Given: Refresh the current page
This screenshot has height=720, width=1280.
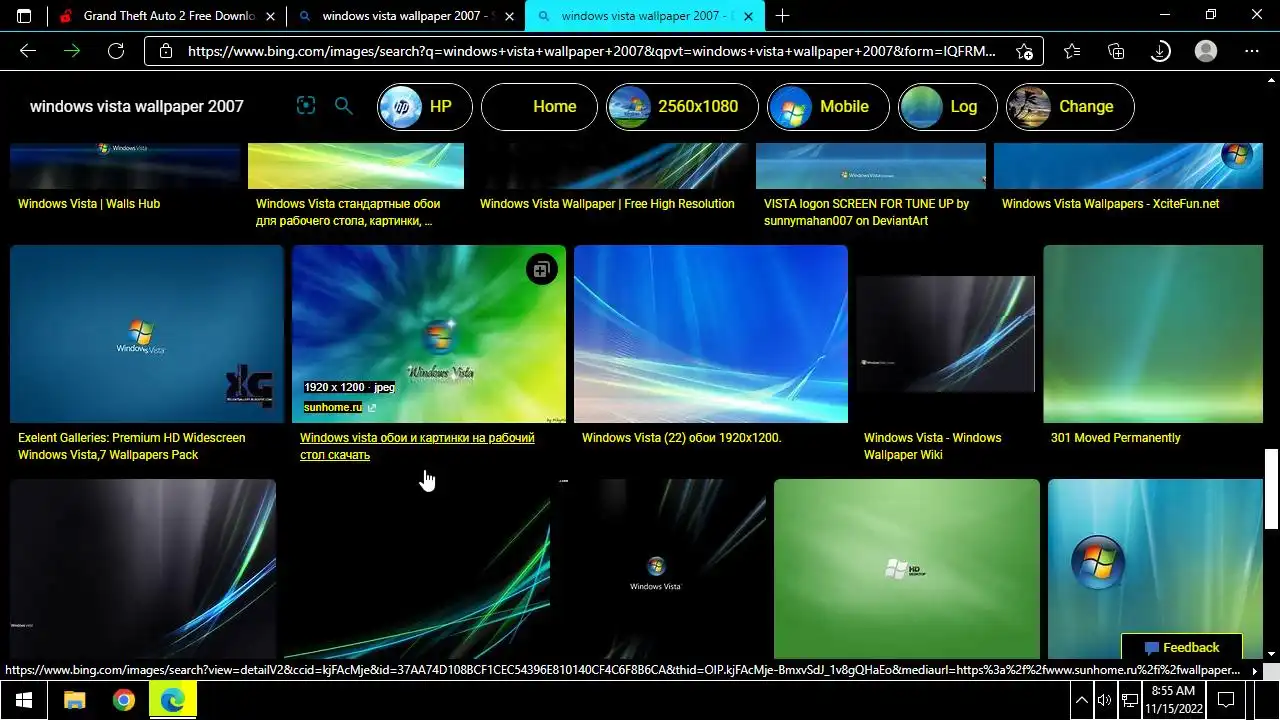Looking at the screenshot, I should (116, 51).
